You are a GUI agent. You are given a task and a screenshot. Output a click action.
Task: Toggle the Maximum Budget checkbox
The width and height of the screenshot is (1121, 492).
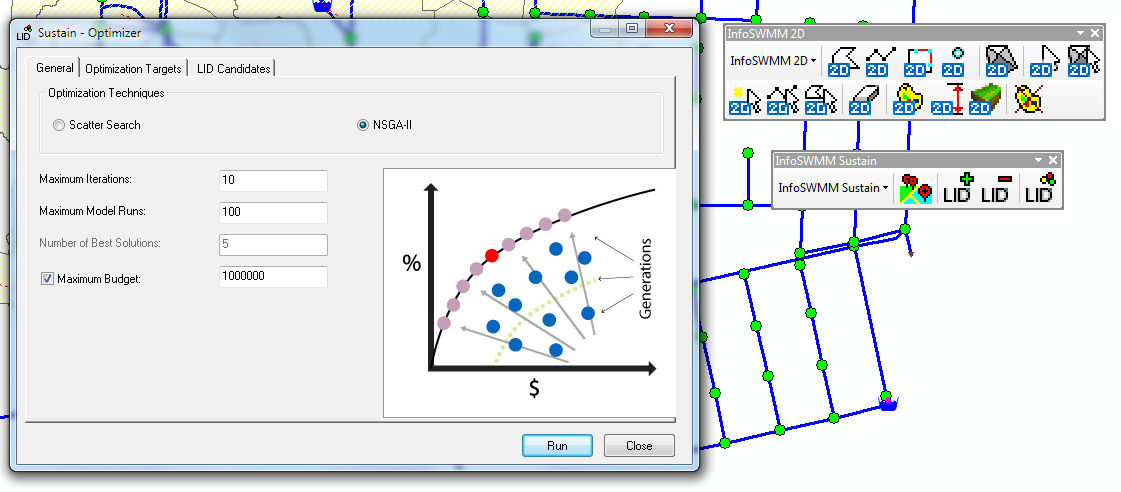(x=47, y=279)
